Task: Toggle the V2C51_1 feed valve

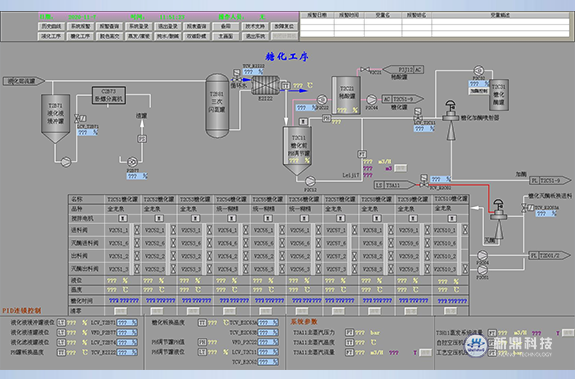Action: point(137,230)
